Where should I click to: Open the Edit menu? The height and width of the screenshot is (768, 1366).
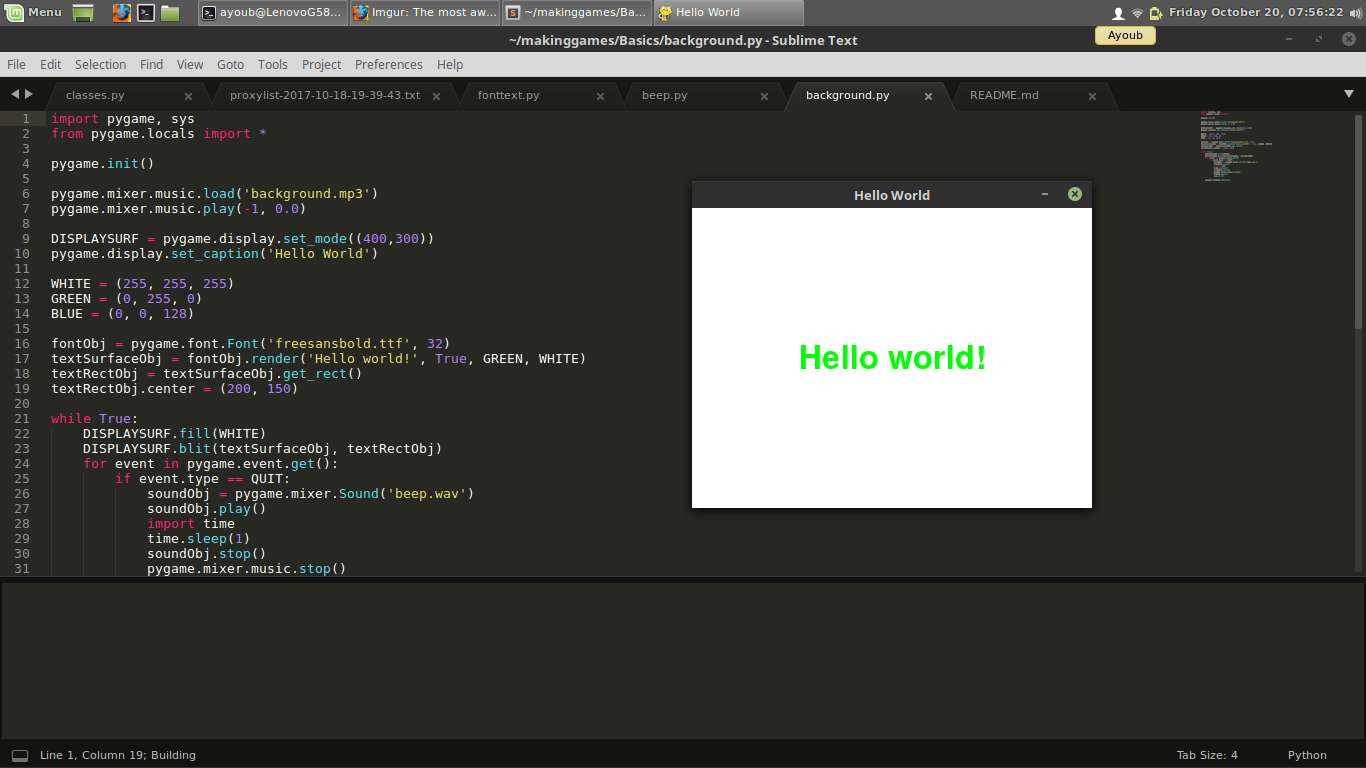(51, 64)
